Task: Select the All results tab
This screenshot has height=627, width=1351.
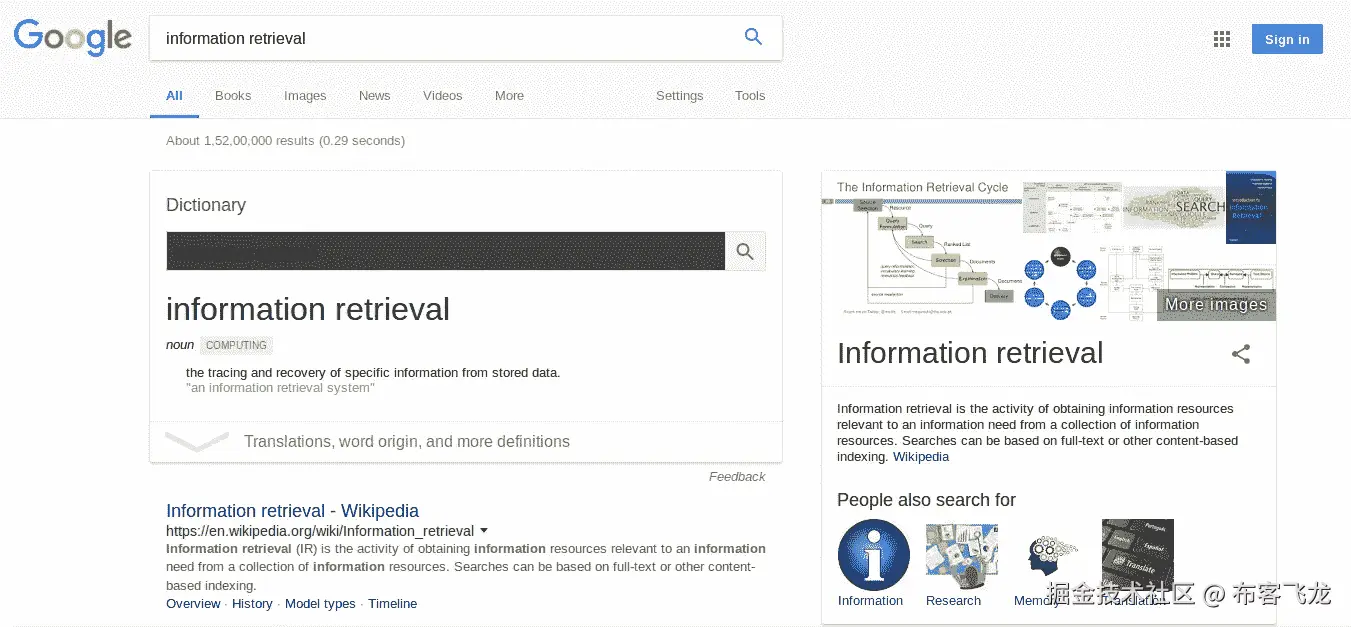Action: point(174,96)
